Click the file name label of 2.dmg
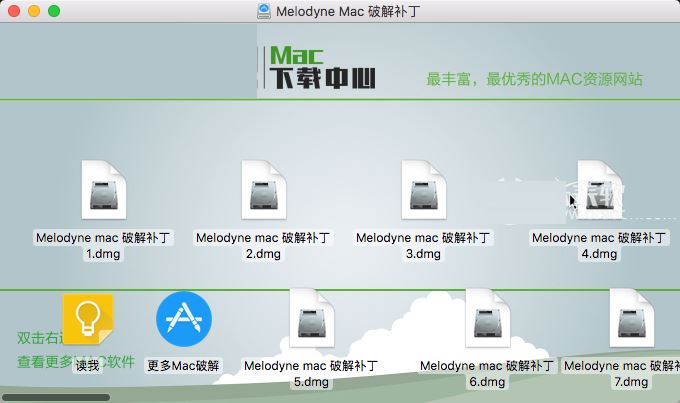The width and height of the screenshot is (680, 403). (263, 246)
